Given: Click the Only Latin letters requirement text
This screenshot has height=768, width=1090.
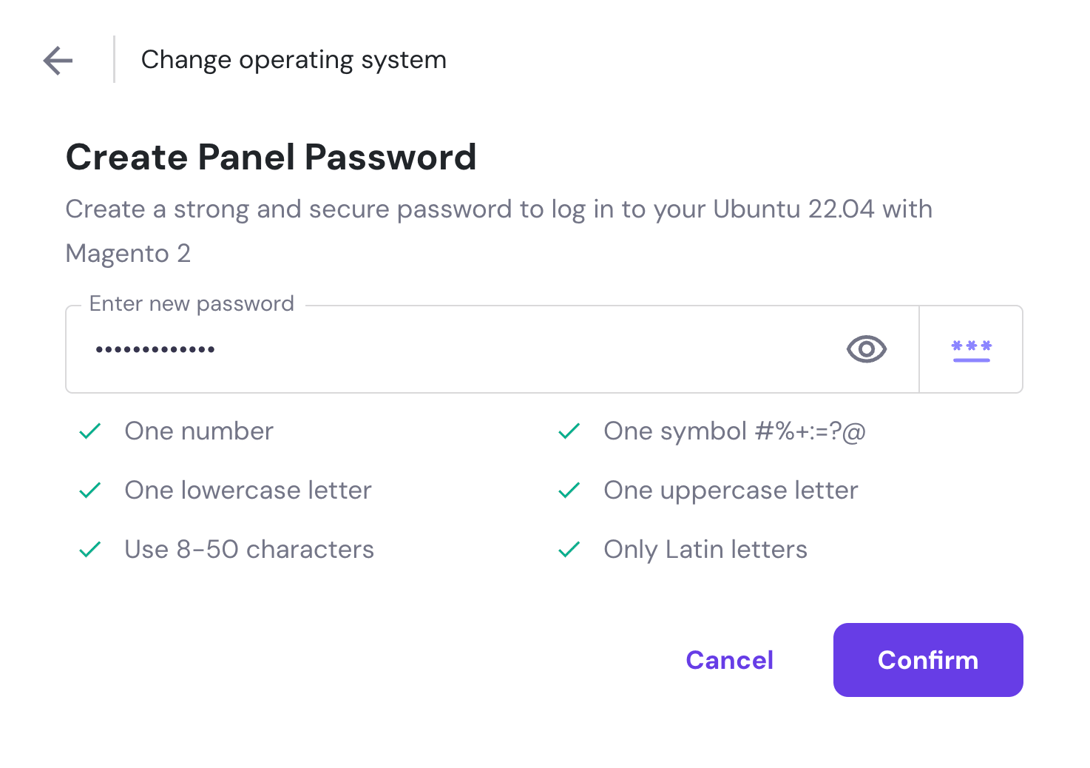Looking at the screenshot, I should [x=705, y=549].
